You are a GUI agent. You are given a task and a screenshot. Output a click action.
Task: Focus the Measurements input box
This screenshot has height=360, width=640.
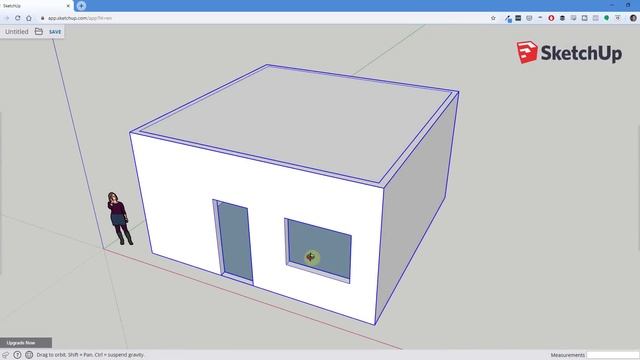pyautogui.click(x=612, y=355)
